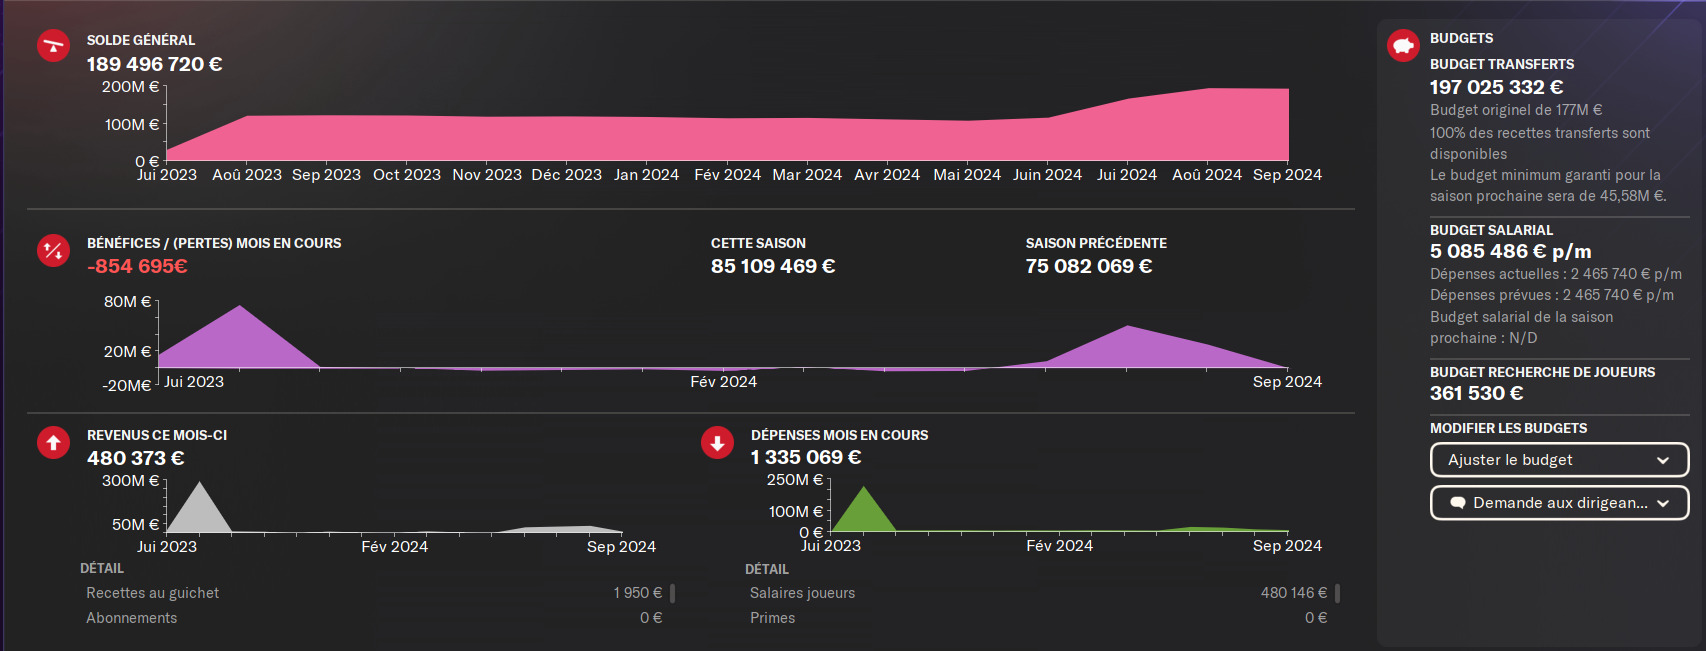The width and height of the screenshot is (1706, 651).
Task: Click the Revenus up-arrow icon
Action: click(x=53, y=442)
